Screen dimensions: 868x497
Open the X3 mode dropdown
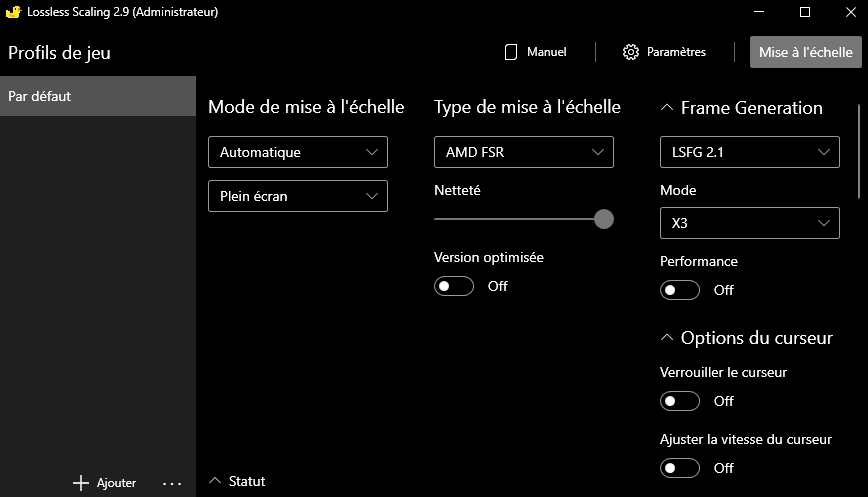pos(749,223)
